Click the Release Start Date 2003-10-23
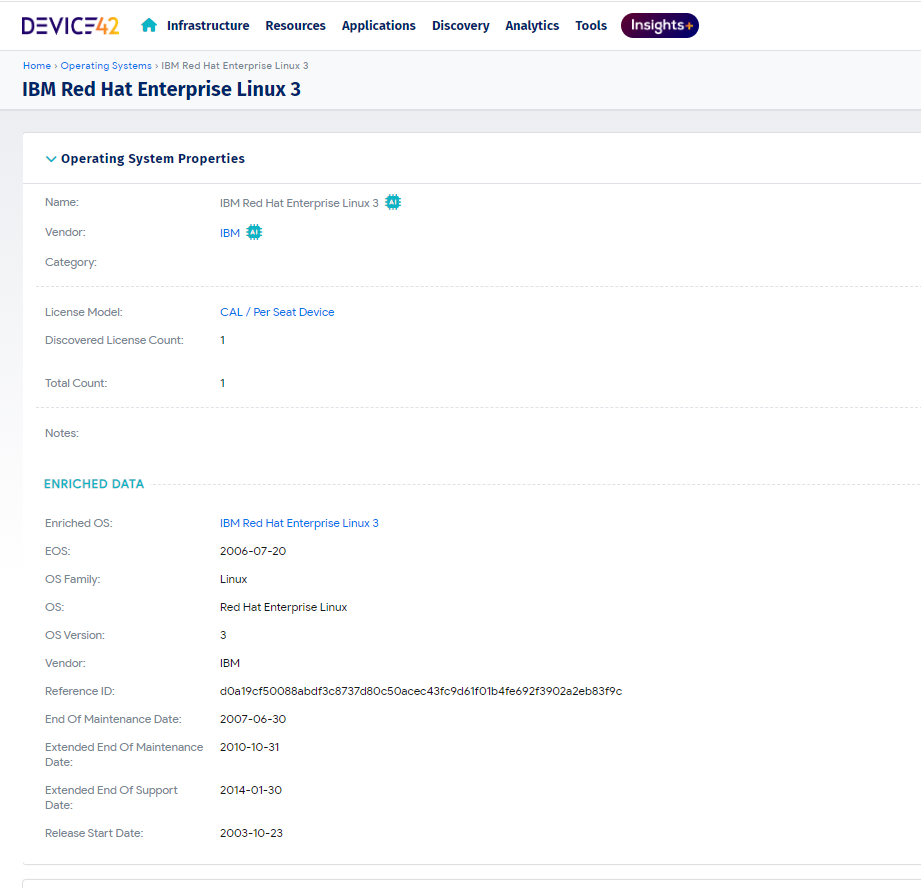This screenshot has width=921, height=888. click(251, 833)
